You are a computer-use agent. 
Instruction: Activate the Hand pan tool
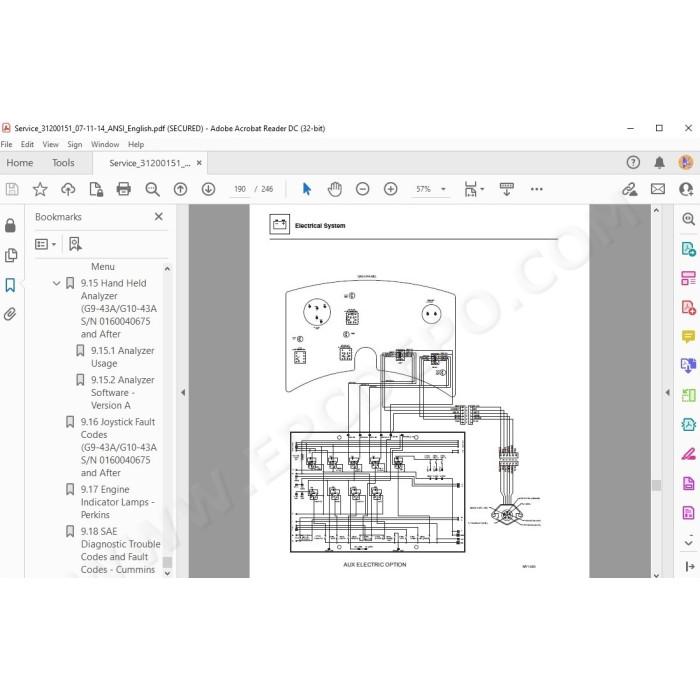coord(334,189)
